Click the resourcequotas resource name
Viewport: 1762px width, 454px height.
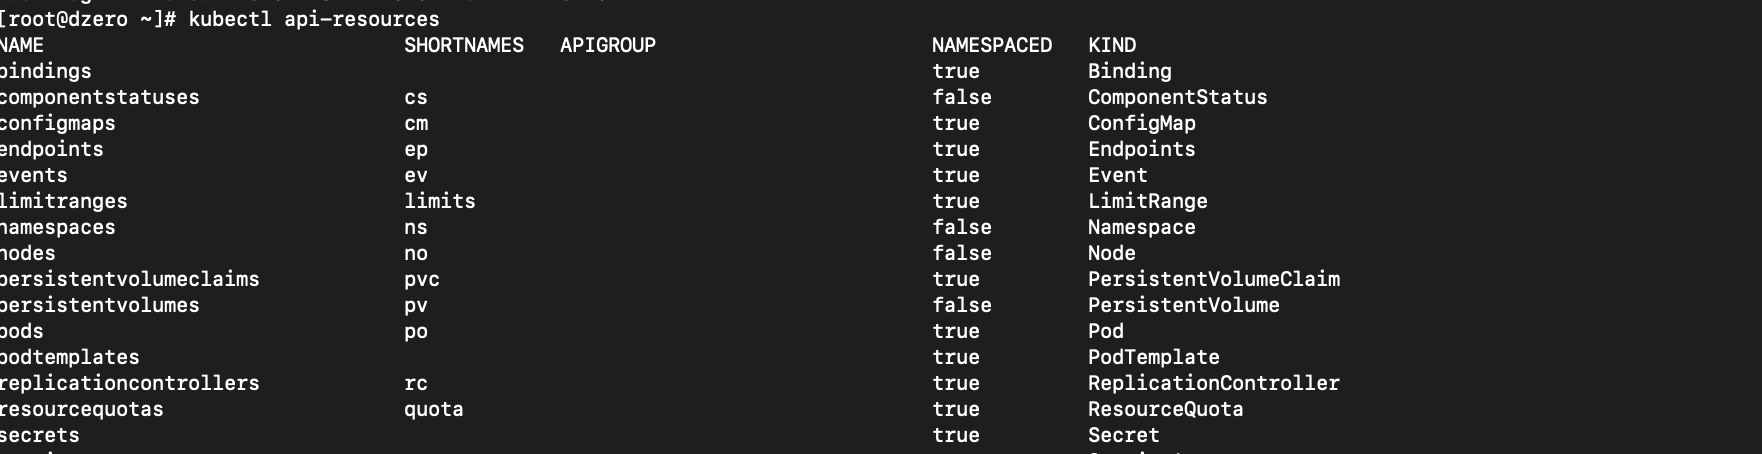pos(81,409)
